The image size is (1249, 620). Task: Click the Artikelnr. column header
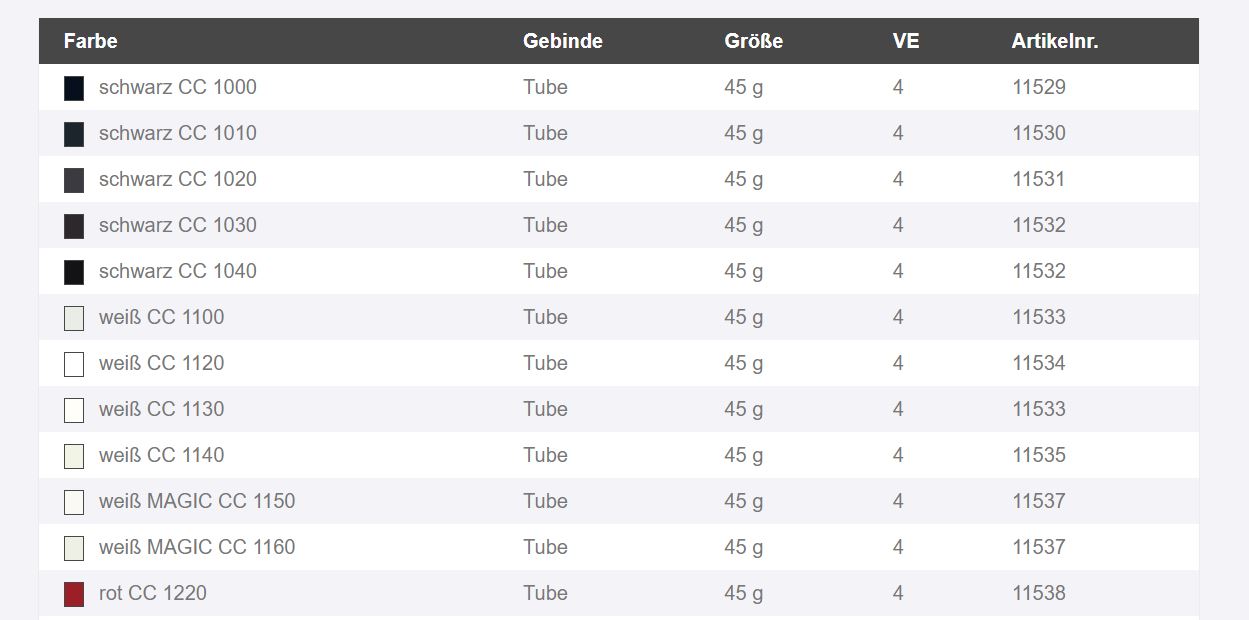pyautogui.click(x=1055, y=41)
